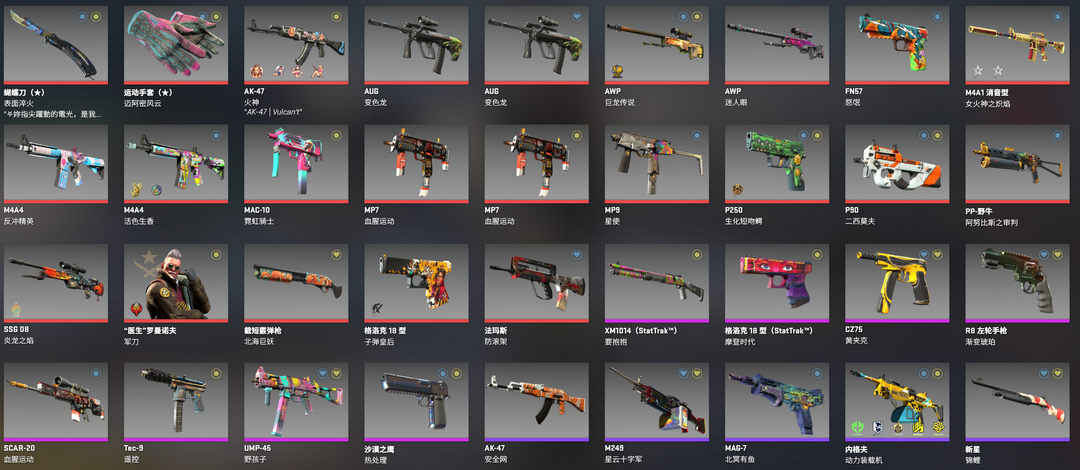Click the yellow T badge on AK-47 火神
Viewport: 1080px width, 470px height.
[x=336, y=17]
